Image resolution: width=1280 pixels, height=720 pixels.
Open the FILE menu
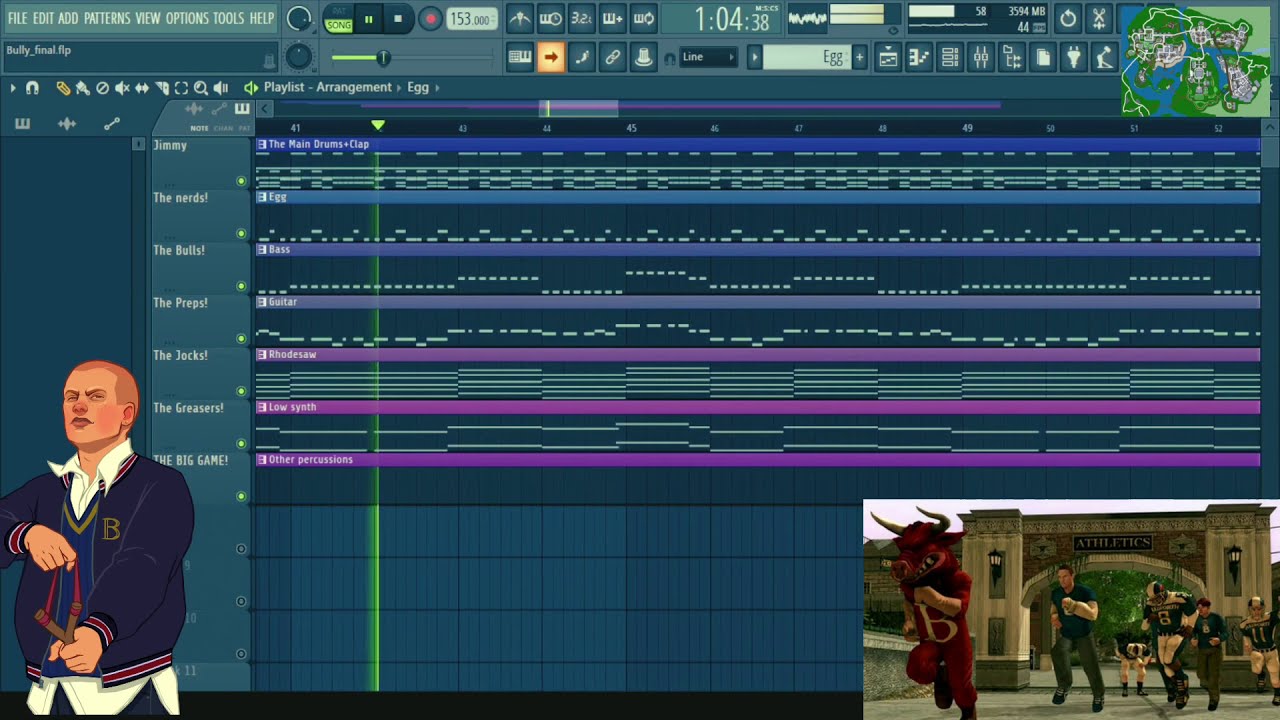click(x=17, y=18)
